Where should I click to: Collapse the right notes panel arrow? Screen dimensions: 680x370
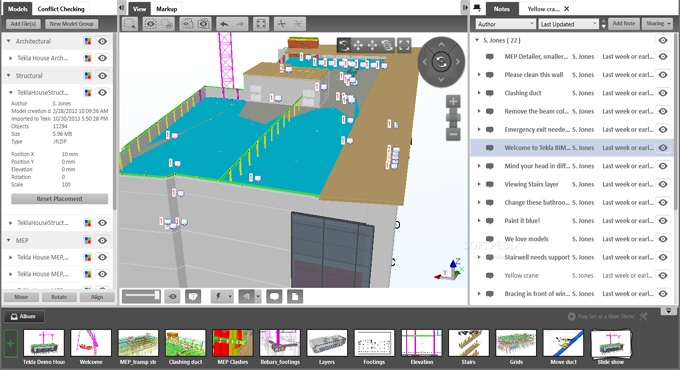click(465, 8)
